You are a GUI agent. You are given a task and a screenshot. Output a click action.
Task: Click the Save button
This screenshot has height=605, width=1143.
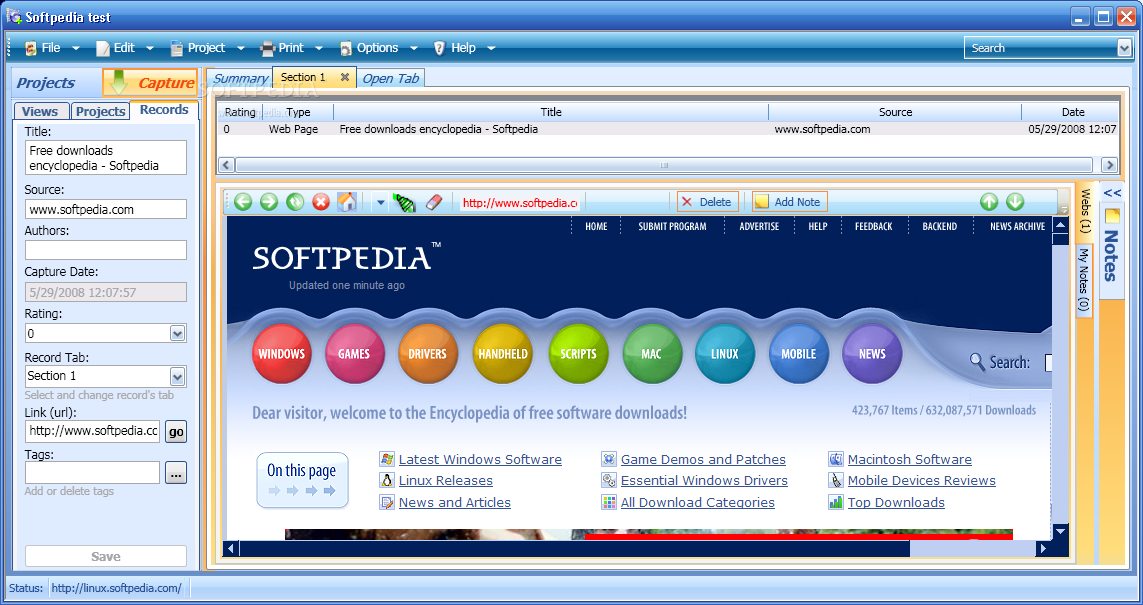106,556
